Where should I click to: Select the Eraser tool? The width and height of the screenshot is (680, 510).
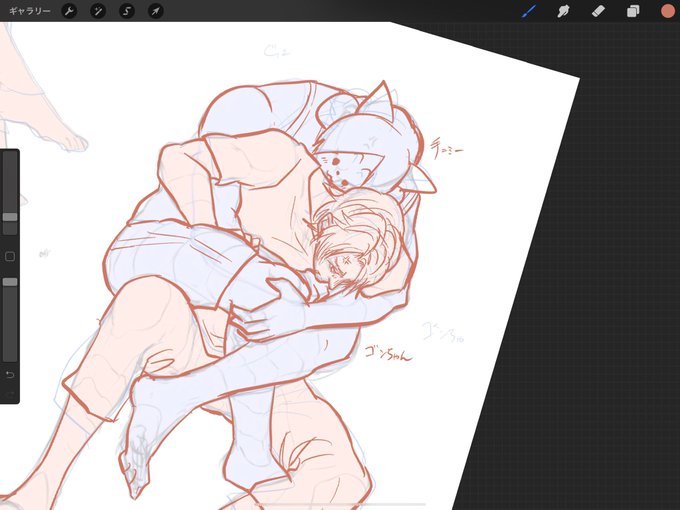(x=598, y=11)
